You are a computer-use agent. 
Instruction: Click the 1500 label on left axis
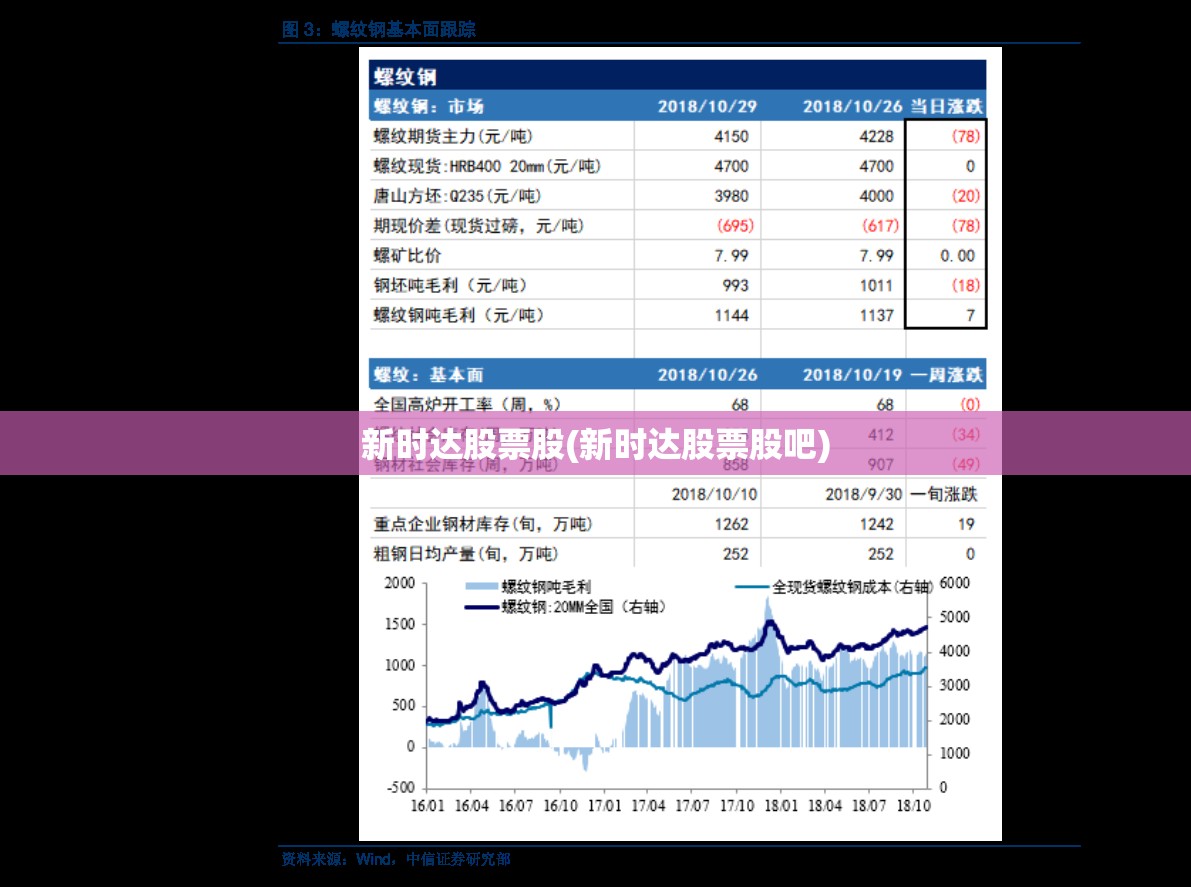[x=400, y=624]
